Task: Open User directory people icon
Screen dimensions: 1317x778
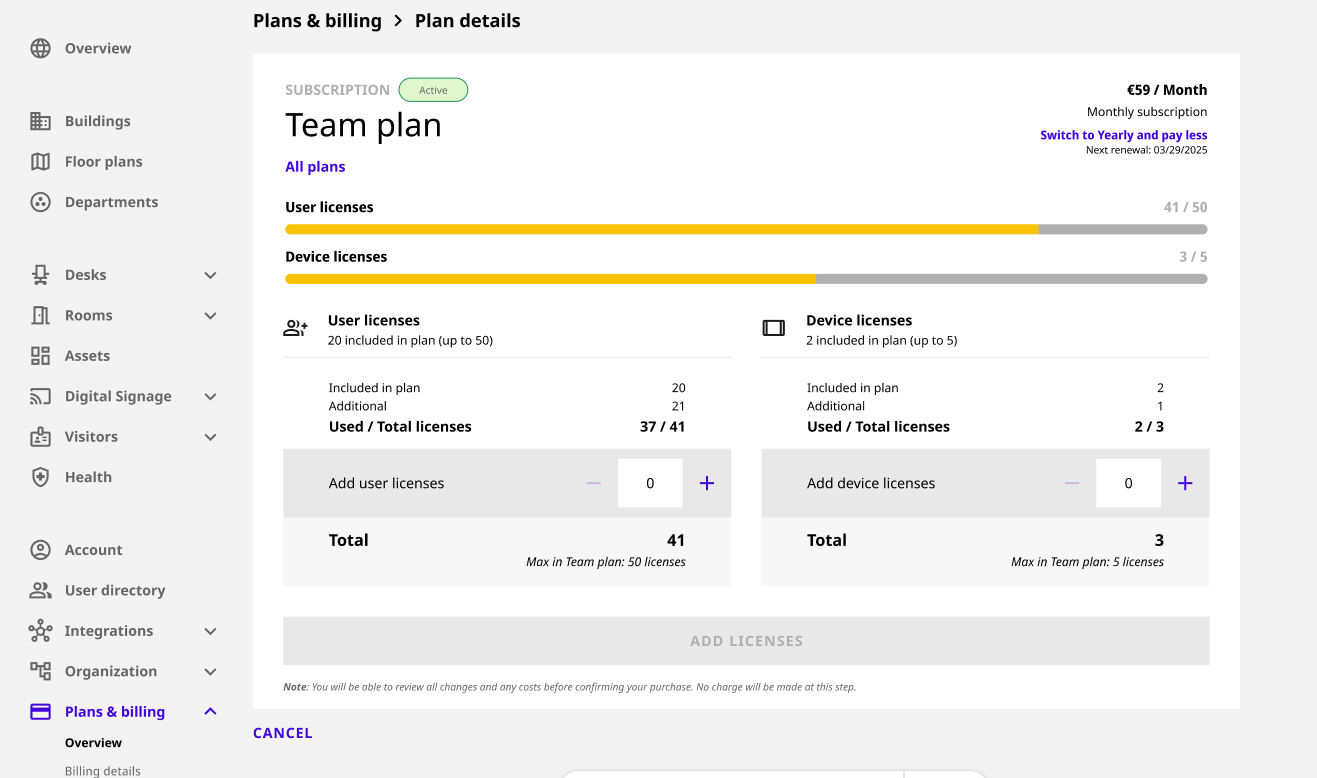Action: tap(40, 590)
